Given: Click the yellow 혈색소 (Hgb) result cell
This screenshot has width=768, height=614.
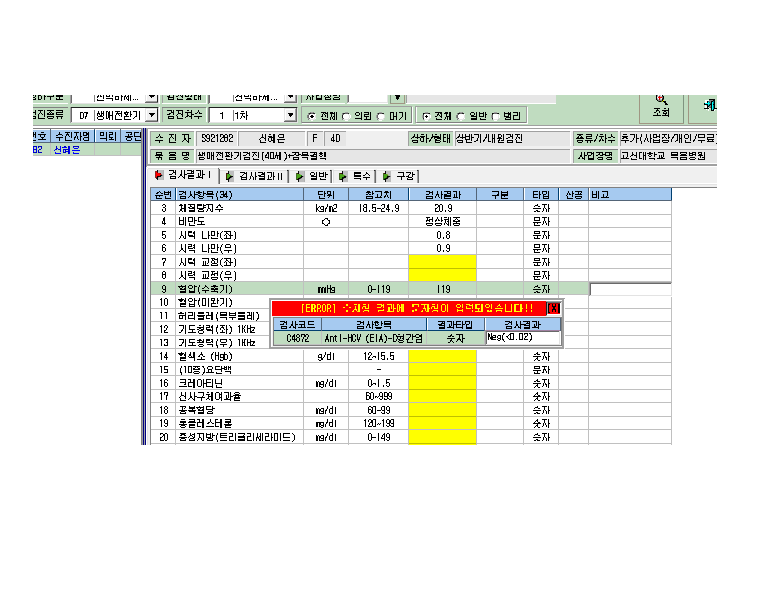Looking at the screenshot, I should [442, 356].
